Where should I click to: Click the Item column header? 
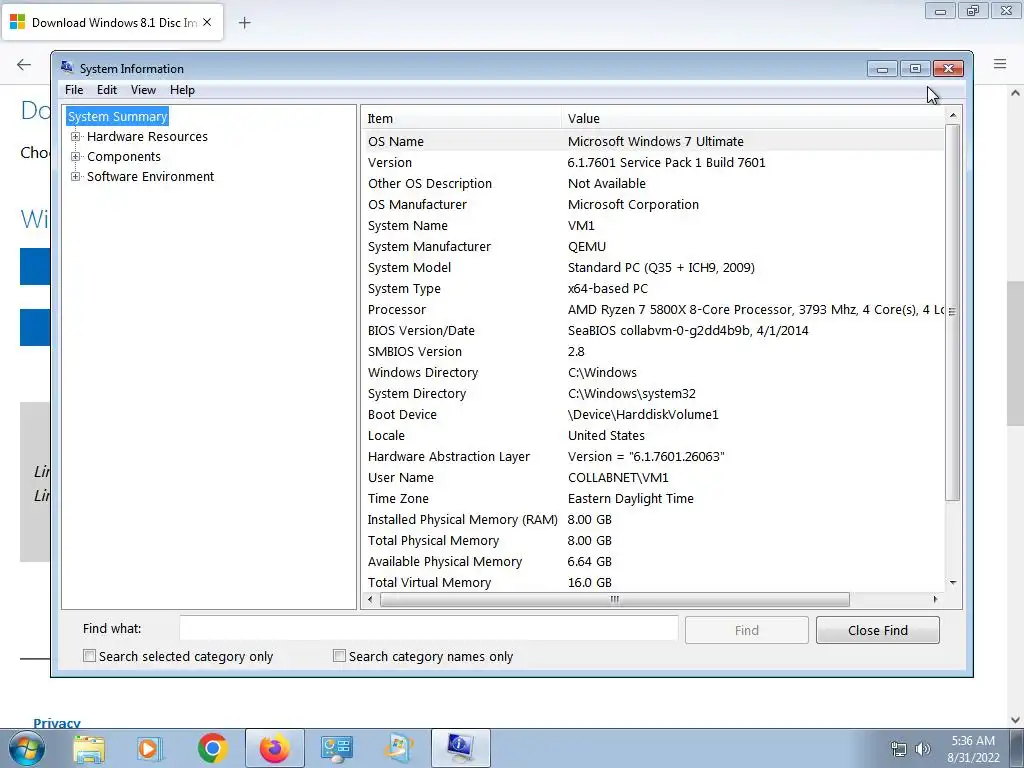pos(462,118)
